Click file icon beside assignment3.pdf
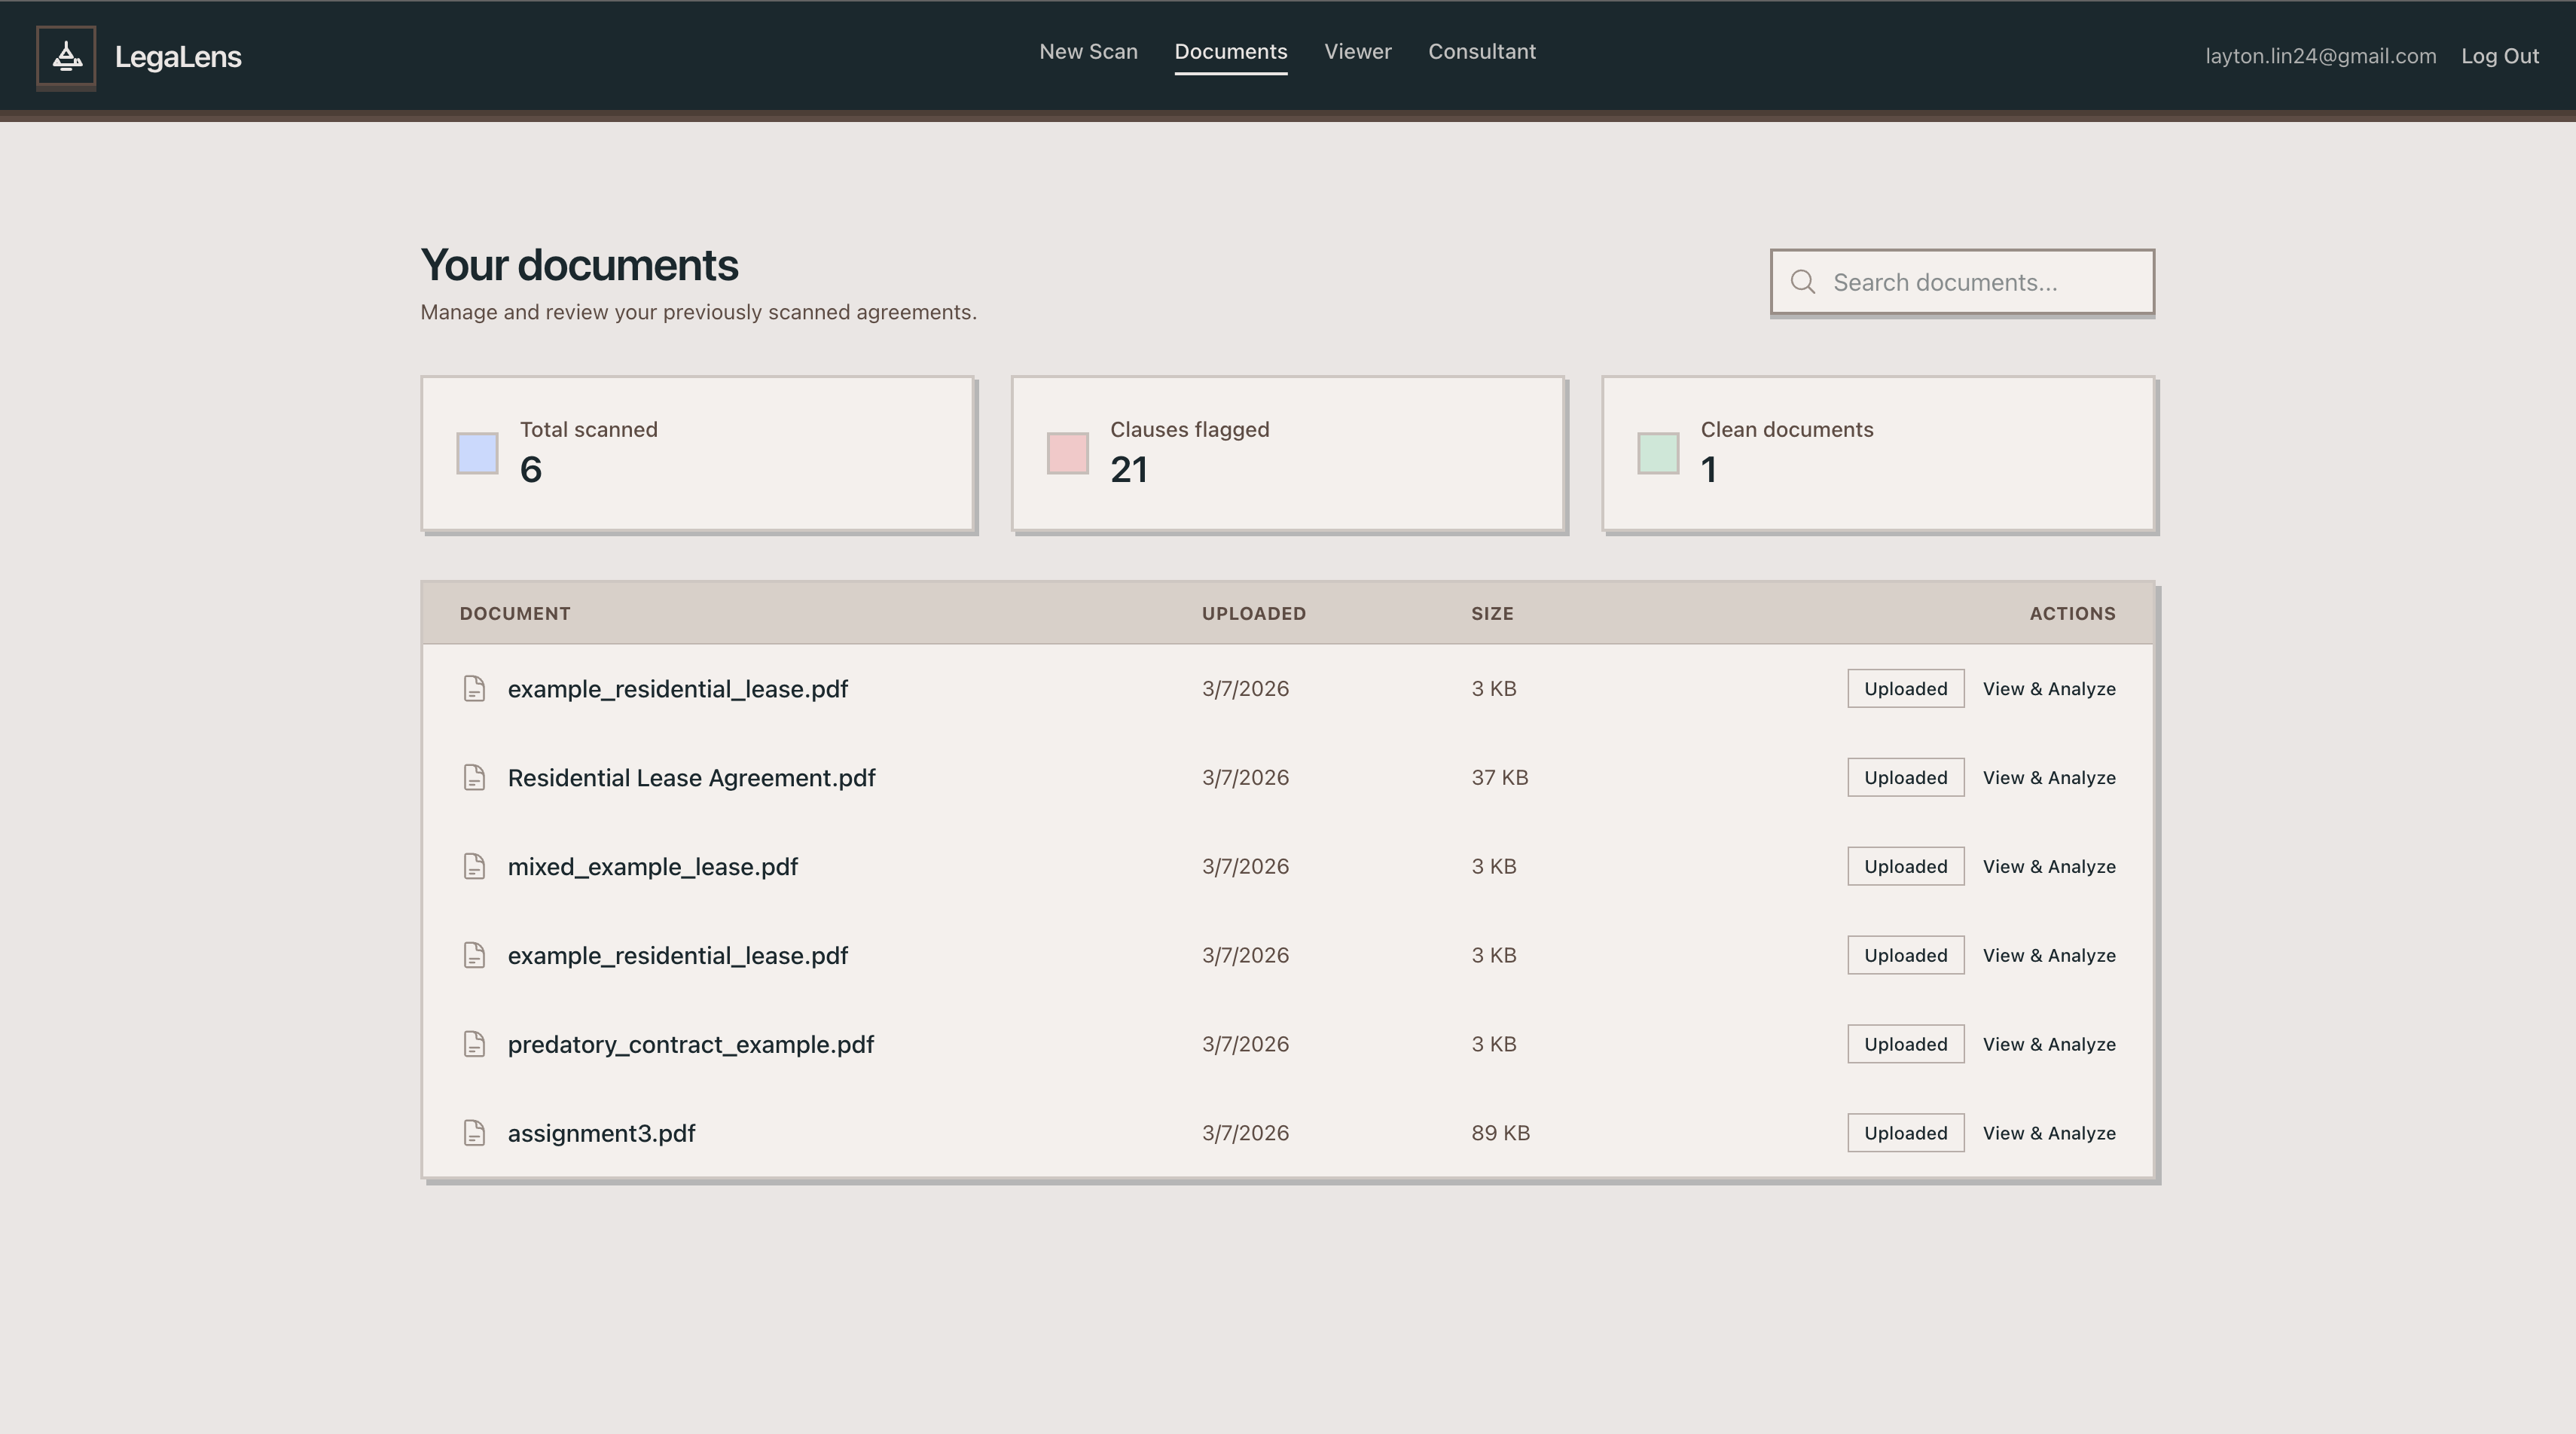The height and width of the screenshot is (1434, 2576). tap(474, 1133)
